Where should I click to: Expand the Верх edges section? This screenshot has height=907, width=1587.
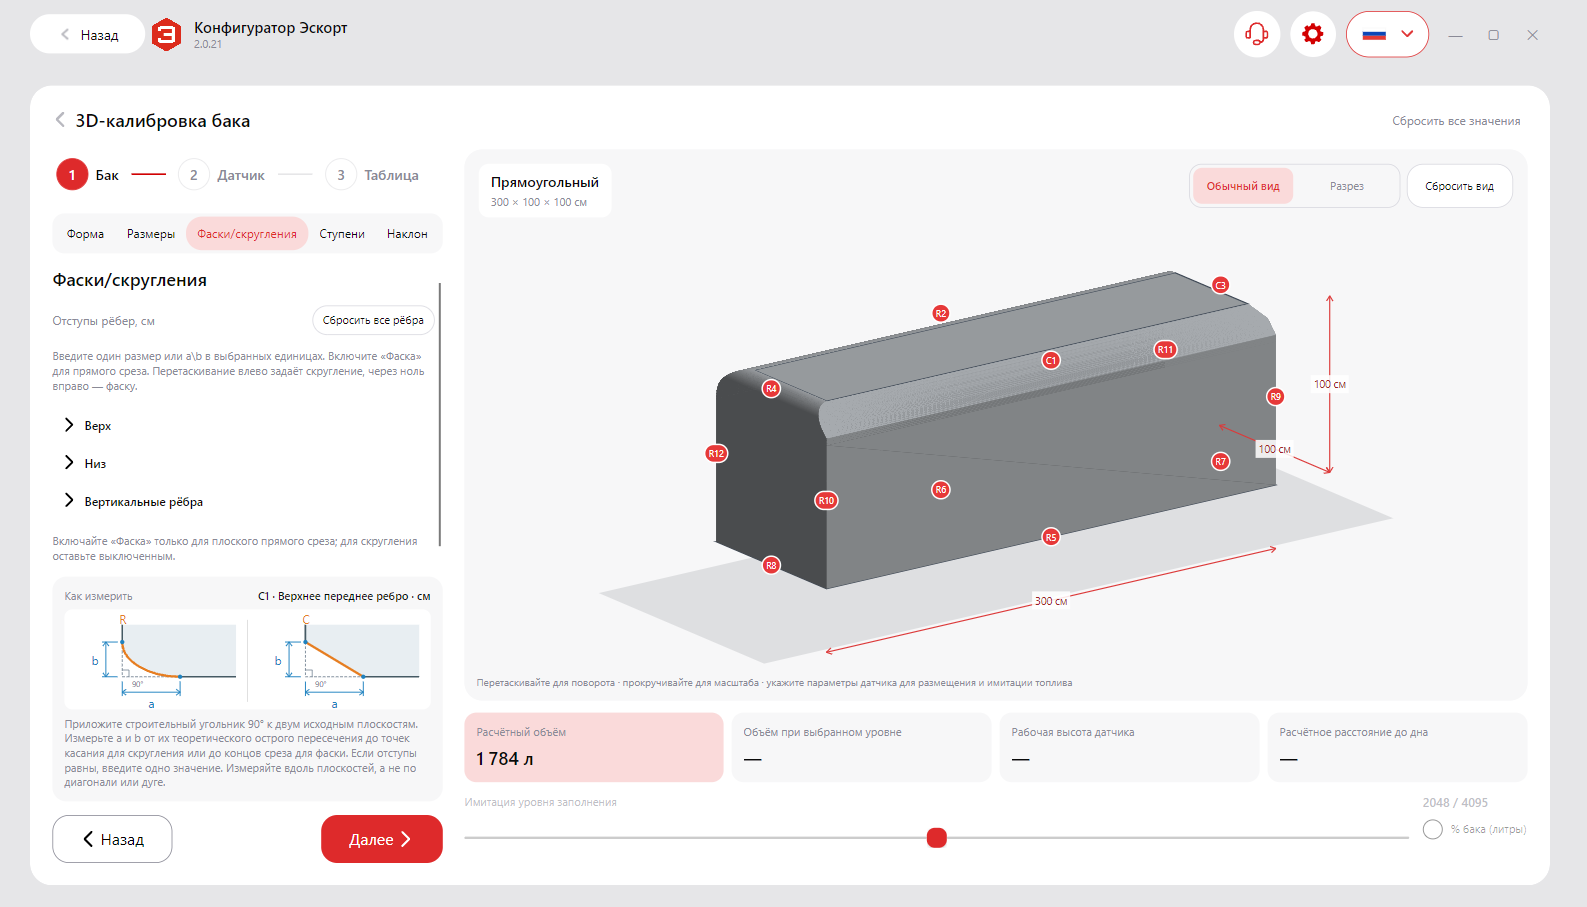(x=88, y=425)
